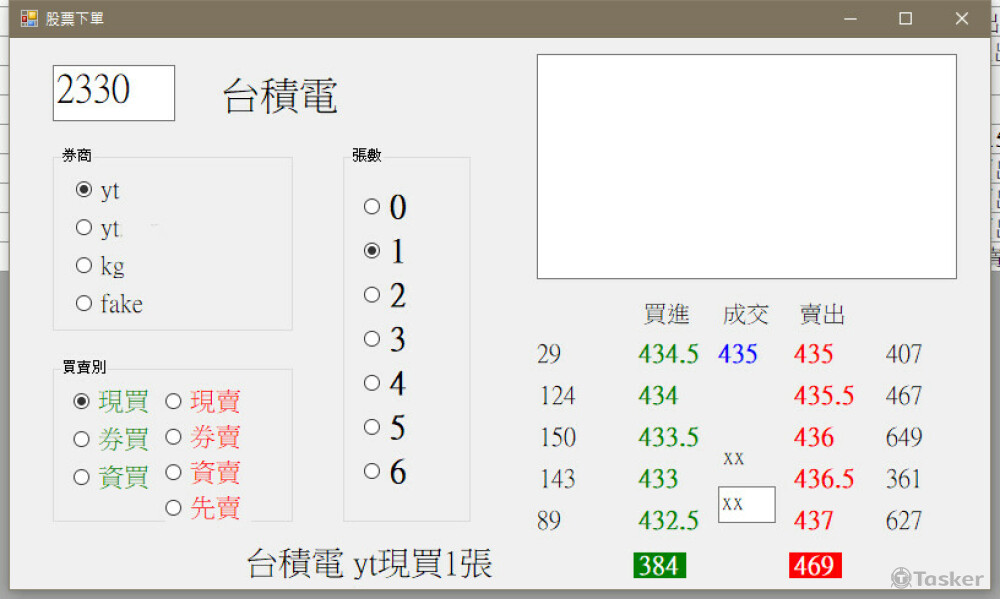Click ask volume 467
This screenshot has width=1000, height=599.
tap(904, 396)
